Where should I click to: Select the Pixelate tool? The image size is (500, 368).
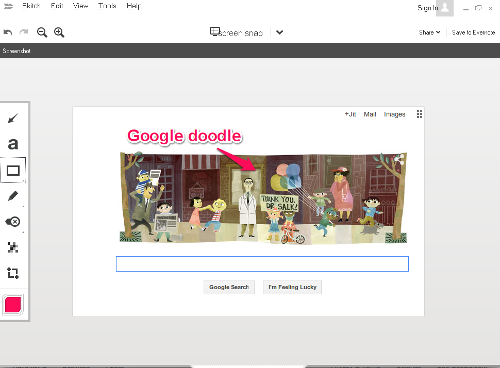pos(13,247)
